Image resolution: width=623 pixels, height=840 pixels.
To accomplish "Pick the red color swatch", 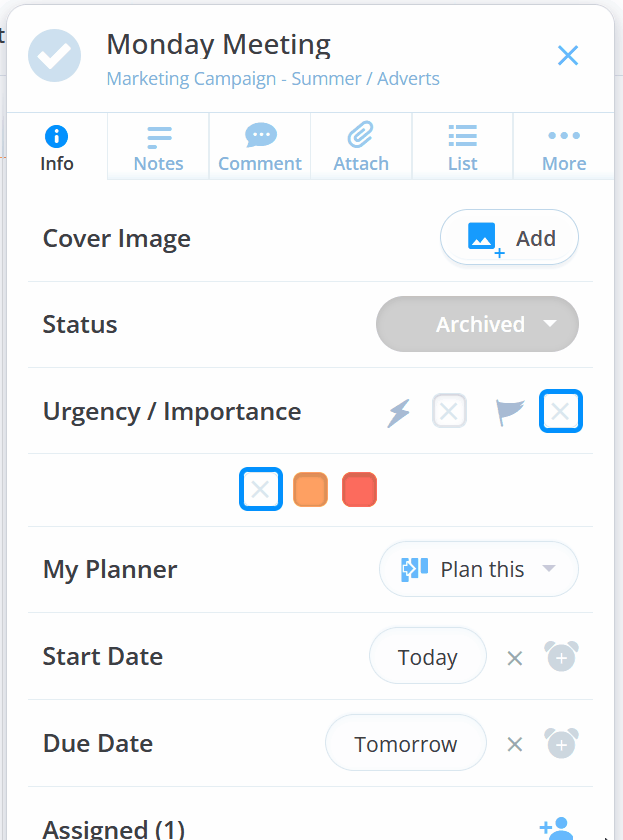I will click(359, 489).
